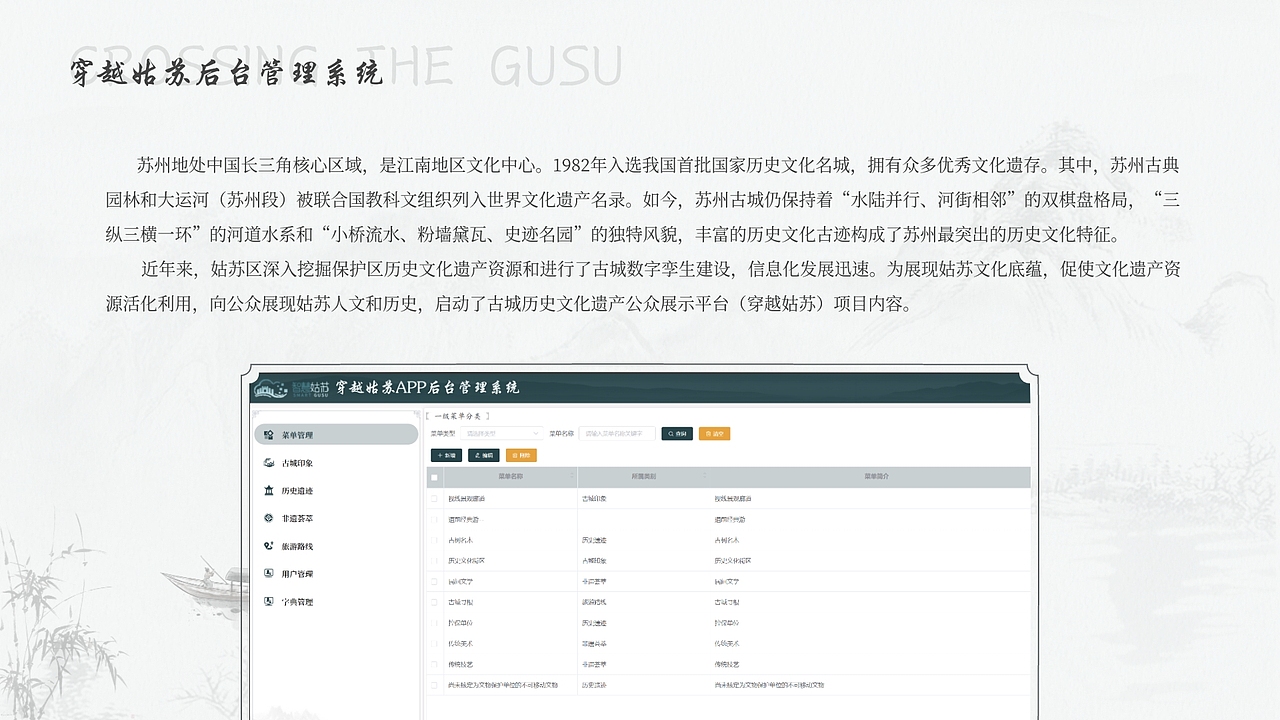Click menu name cell 尚未核定为文物保护单位的不可移动文物
This screenshot has height=720, width=1280.
pos(503,685)
